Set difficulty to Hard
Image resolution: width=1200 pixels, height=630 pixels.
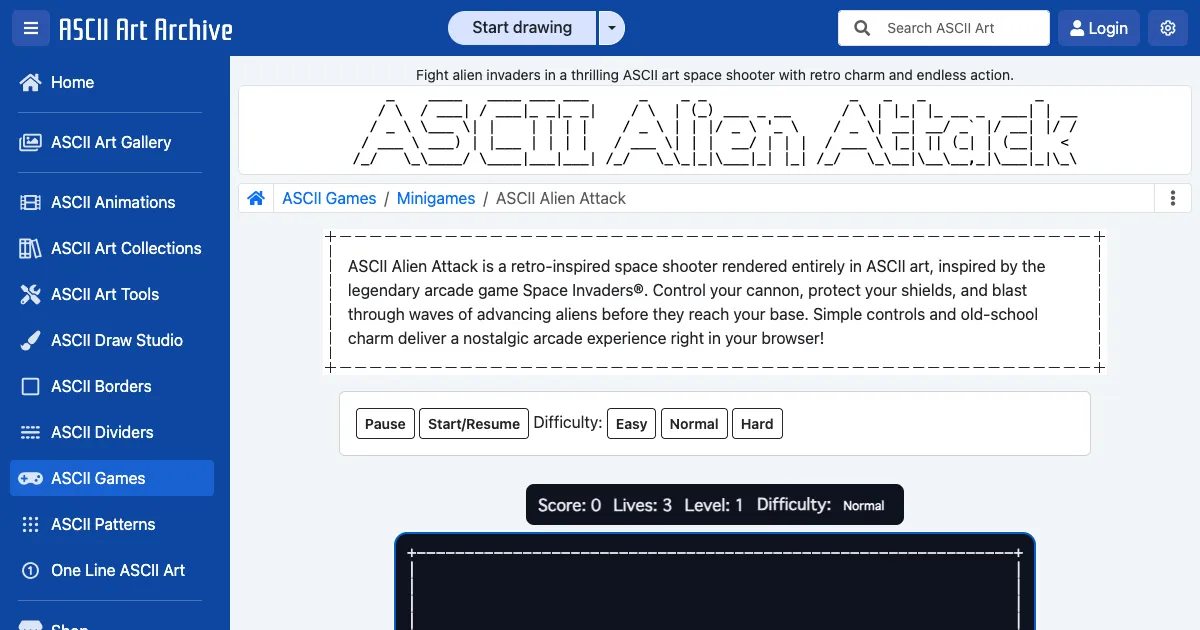tap(757, 424)
